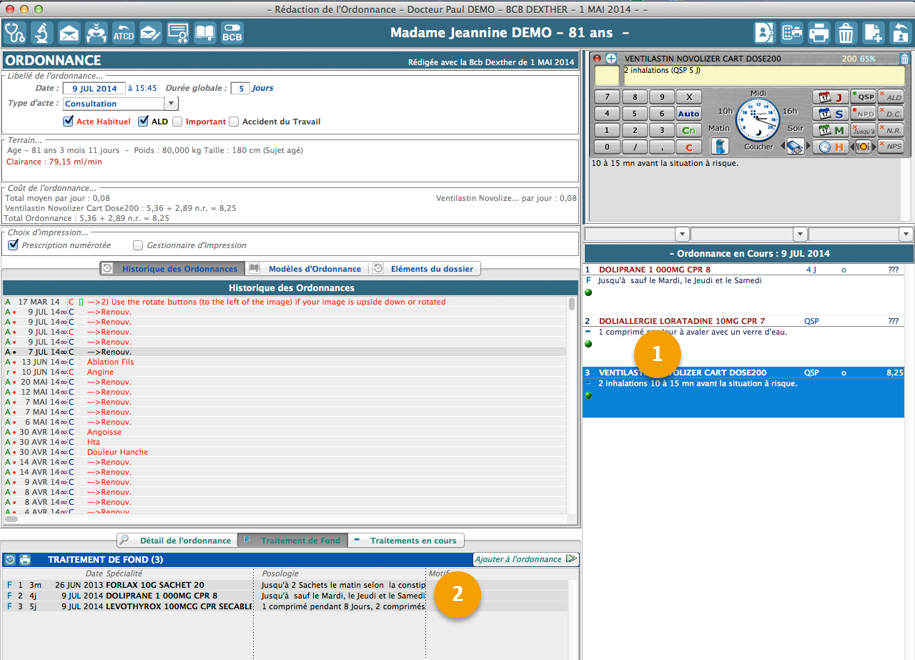Open the BCB drug database icon
This screenshot has width=915, height=660.
(x=232, y=33)
